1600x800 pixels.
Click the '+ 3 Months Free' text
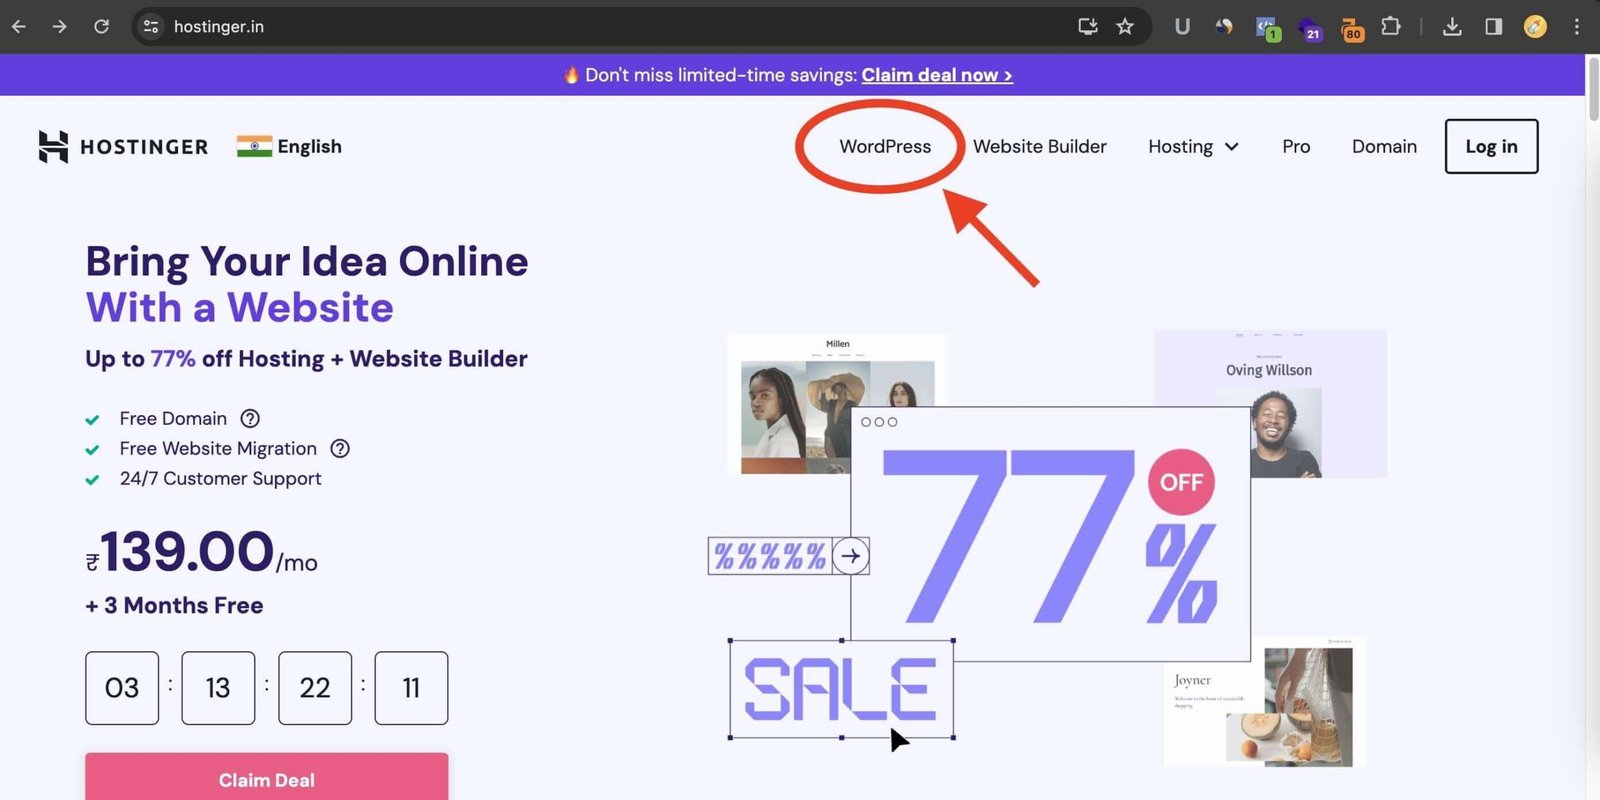(174, 606)
